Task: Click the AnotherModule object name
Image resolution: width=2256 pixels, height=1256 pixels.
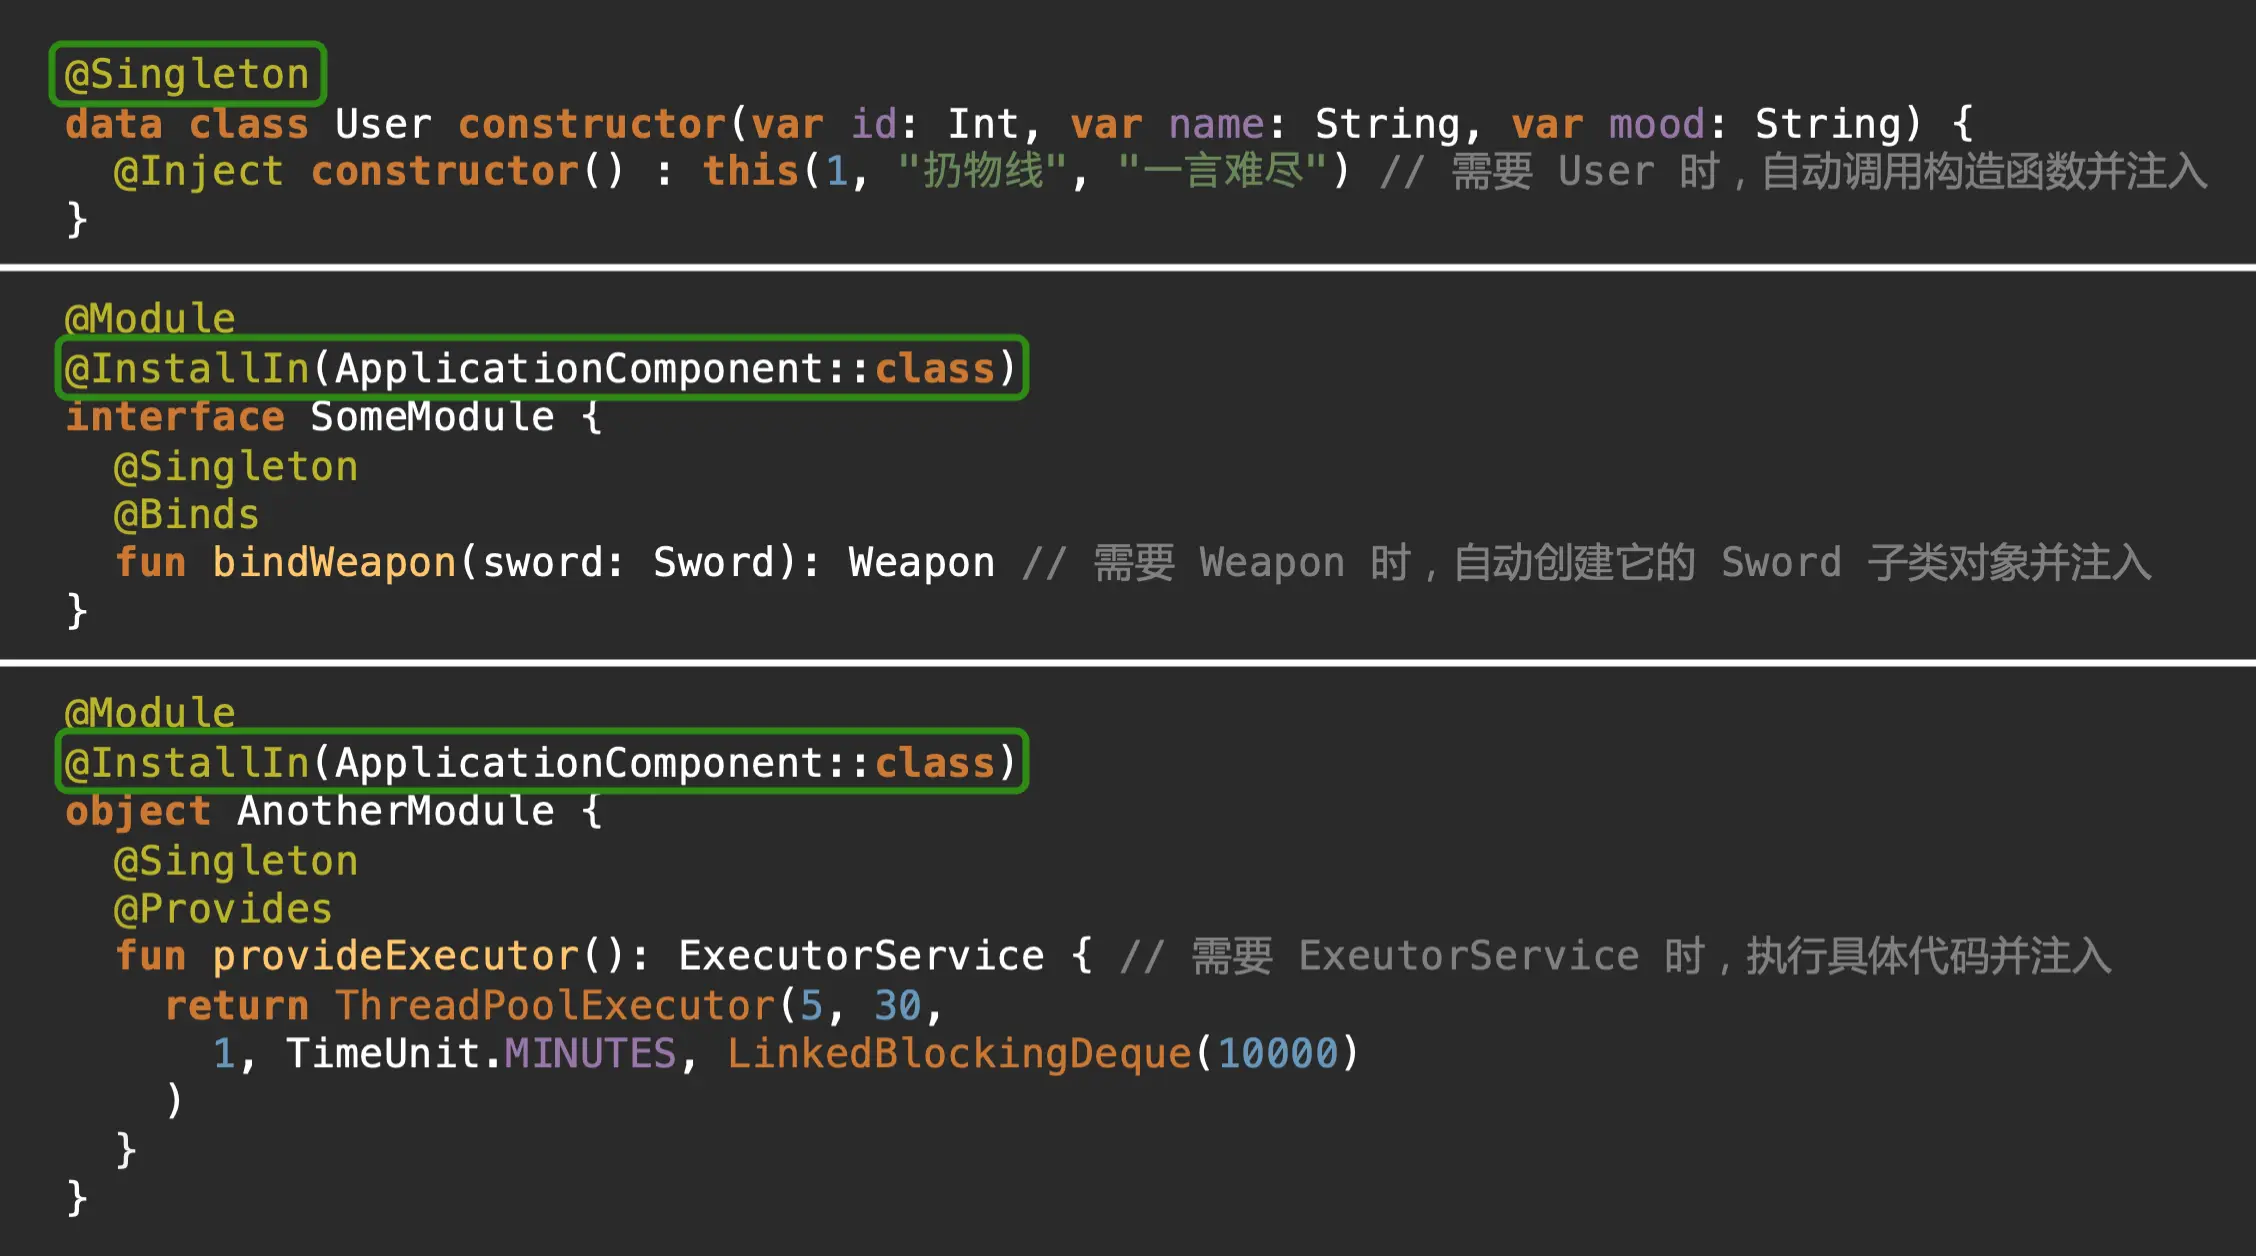Action: [395, 810]
